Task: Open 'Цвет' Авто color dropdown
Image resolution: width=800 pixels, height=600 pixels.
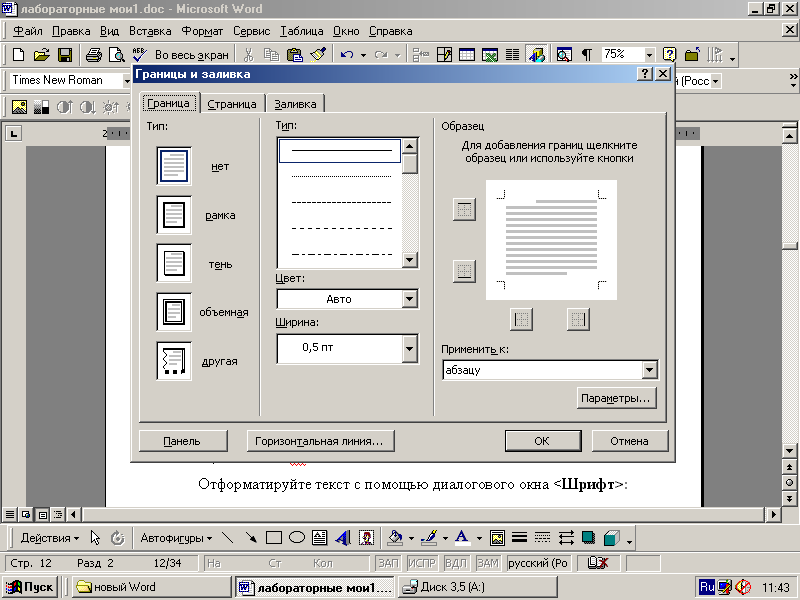Action: 410,299
